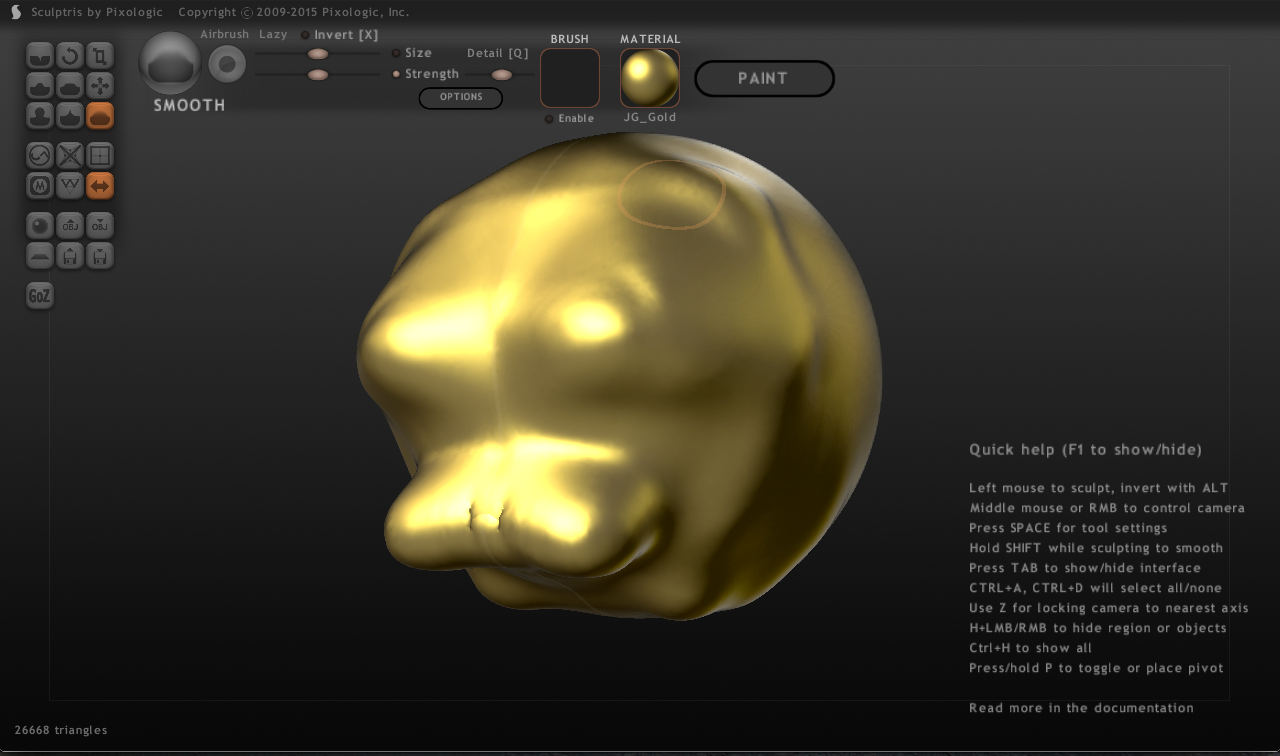Select the Rotate tool
1280x756 pixels.
pos(69,55)
